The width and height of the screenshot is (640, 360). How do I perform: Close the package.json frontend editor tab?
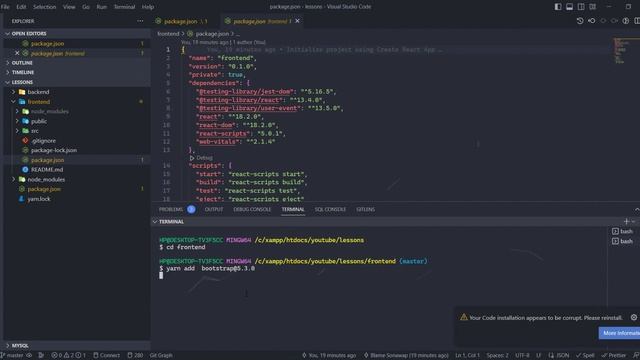(x=297, y=21)
